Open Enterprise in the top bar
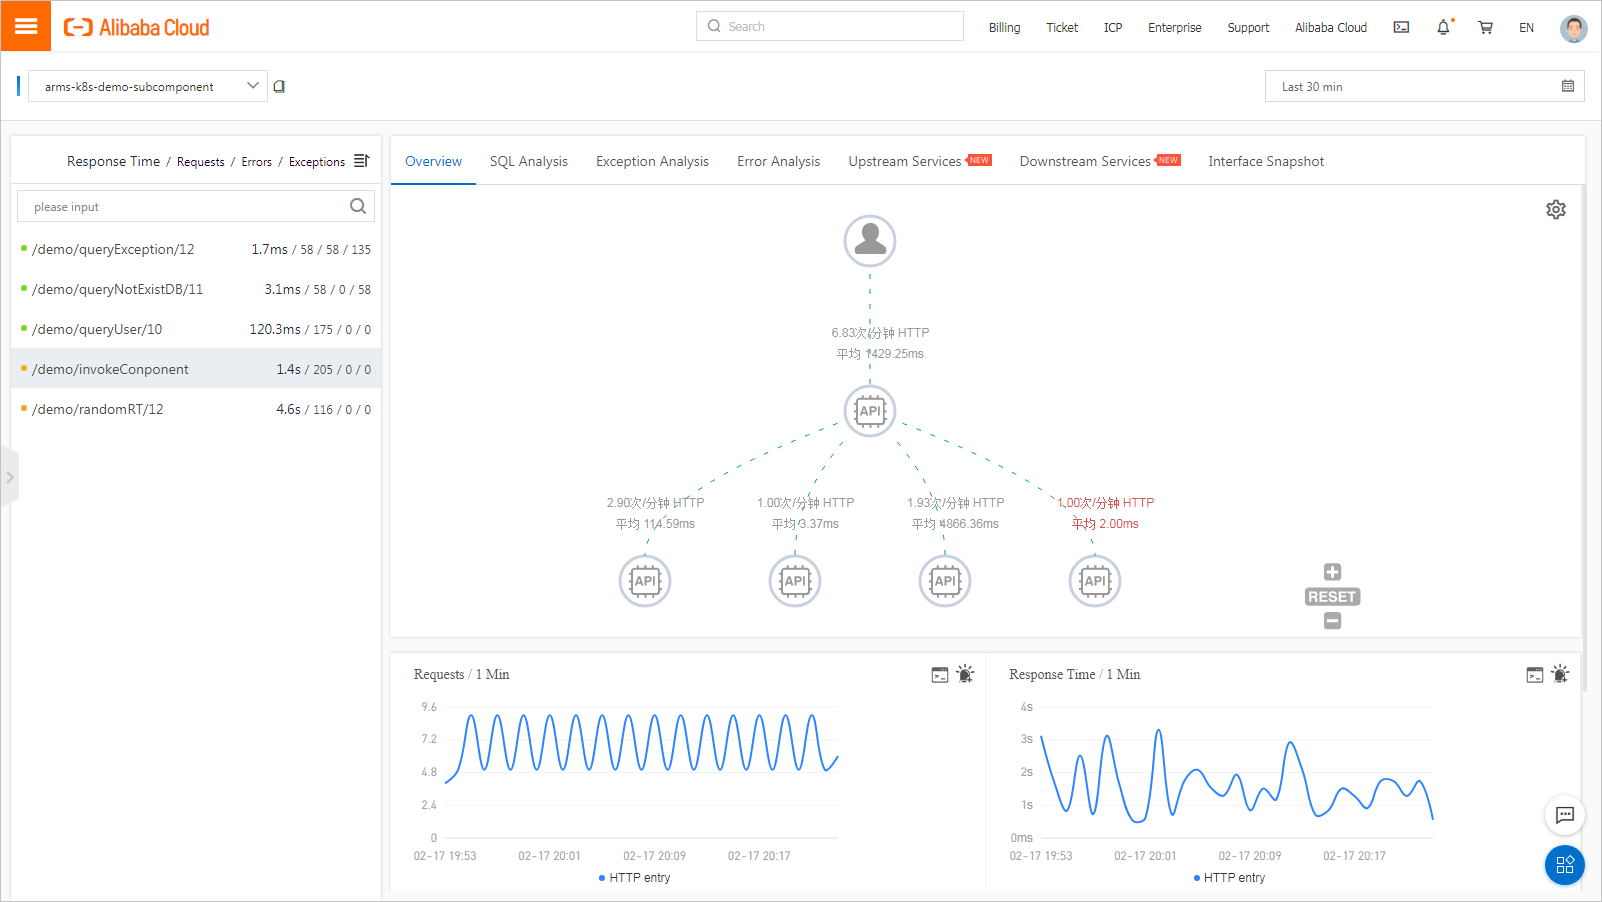This screenshot has width=1602, height=902. (1175, 28)
